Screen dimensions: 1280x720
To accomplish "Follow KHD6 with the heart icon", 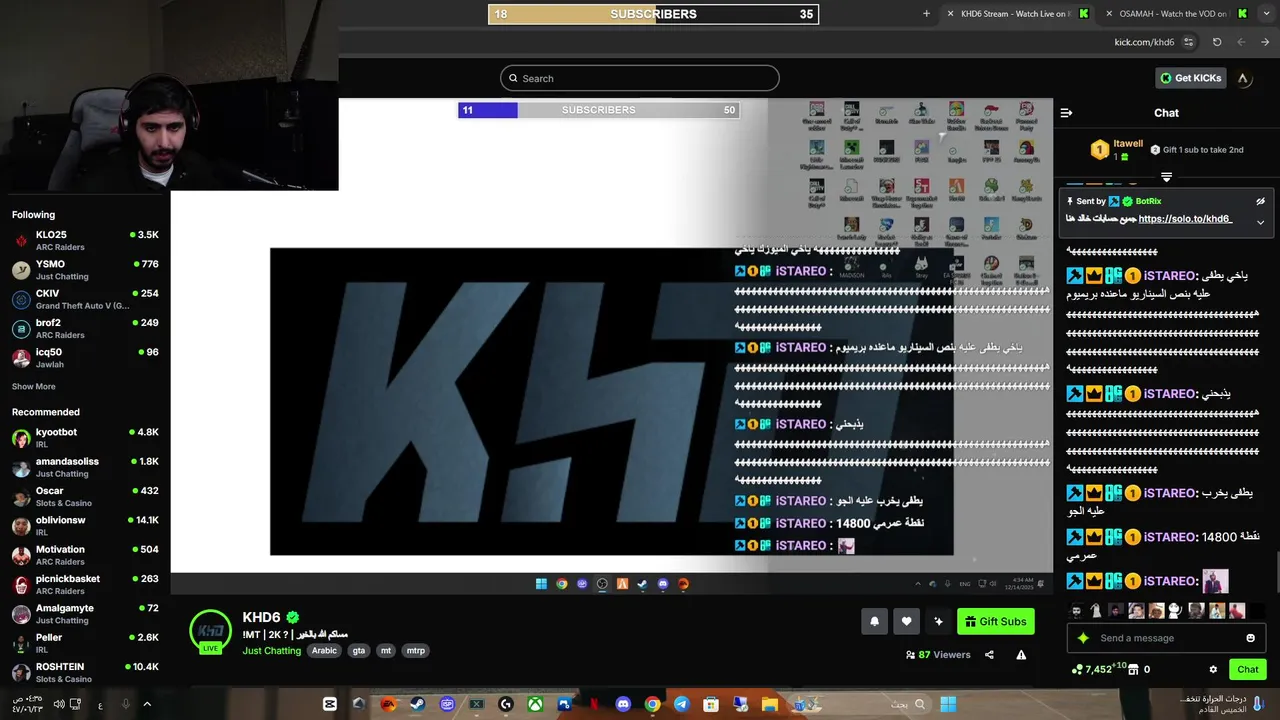I will pyautogui.click(x=906, y=621).
